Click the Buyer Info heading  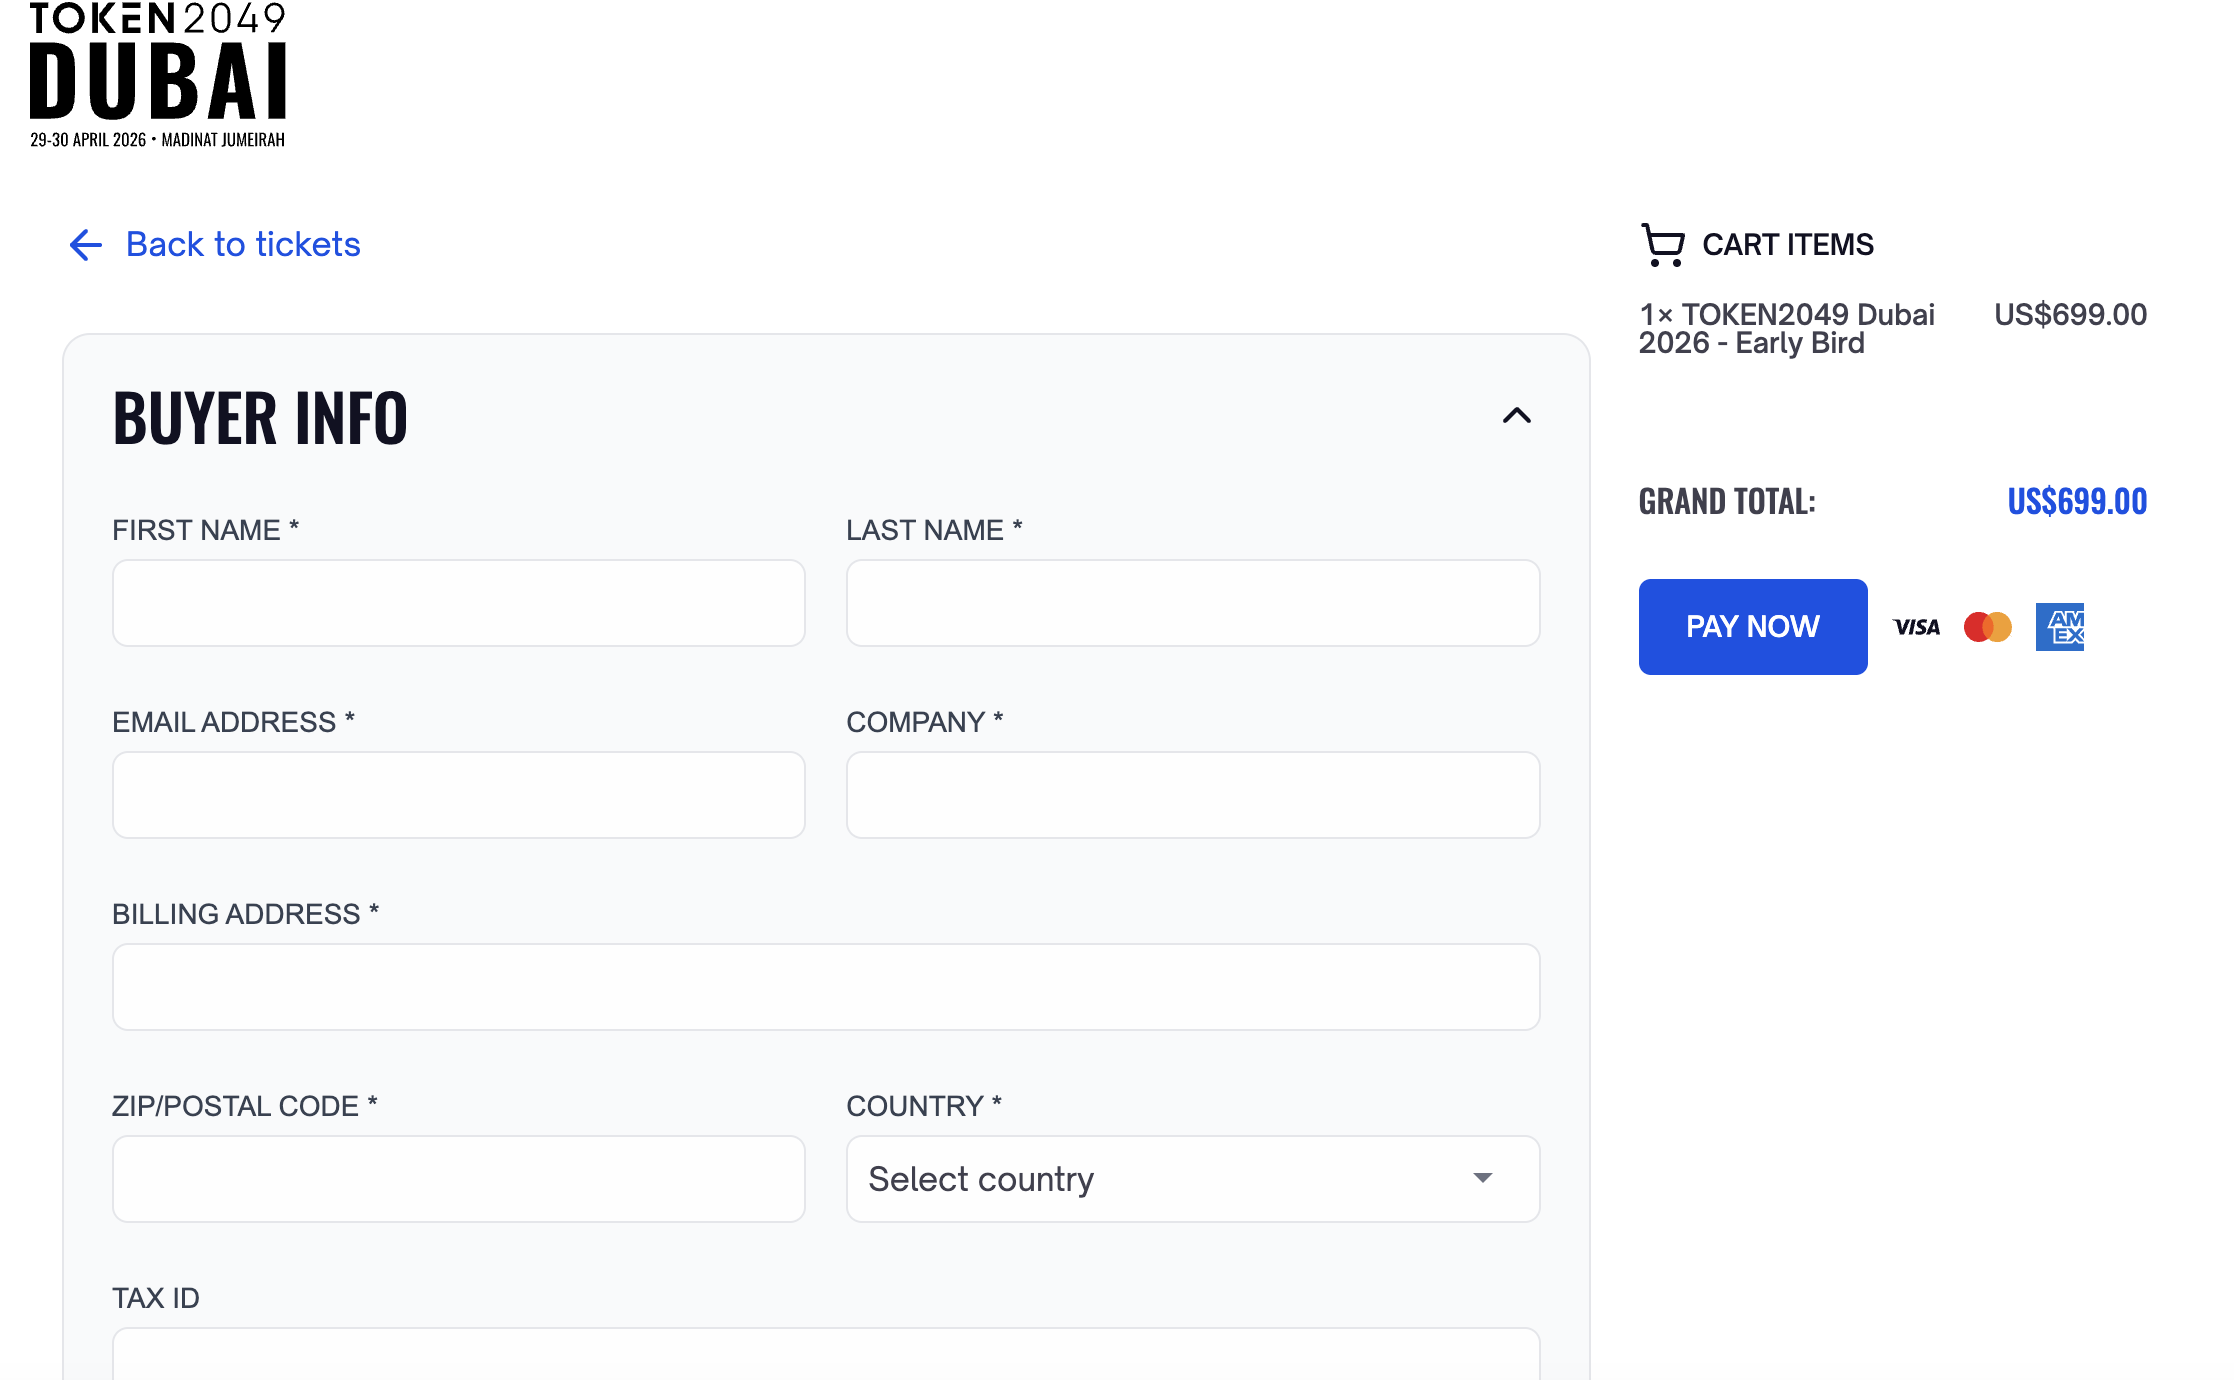tap(260, 418)
